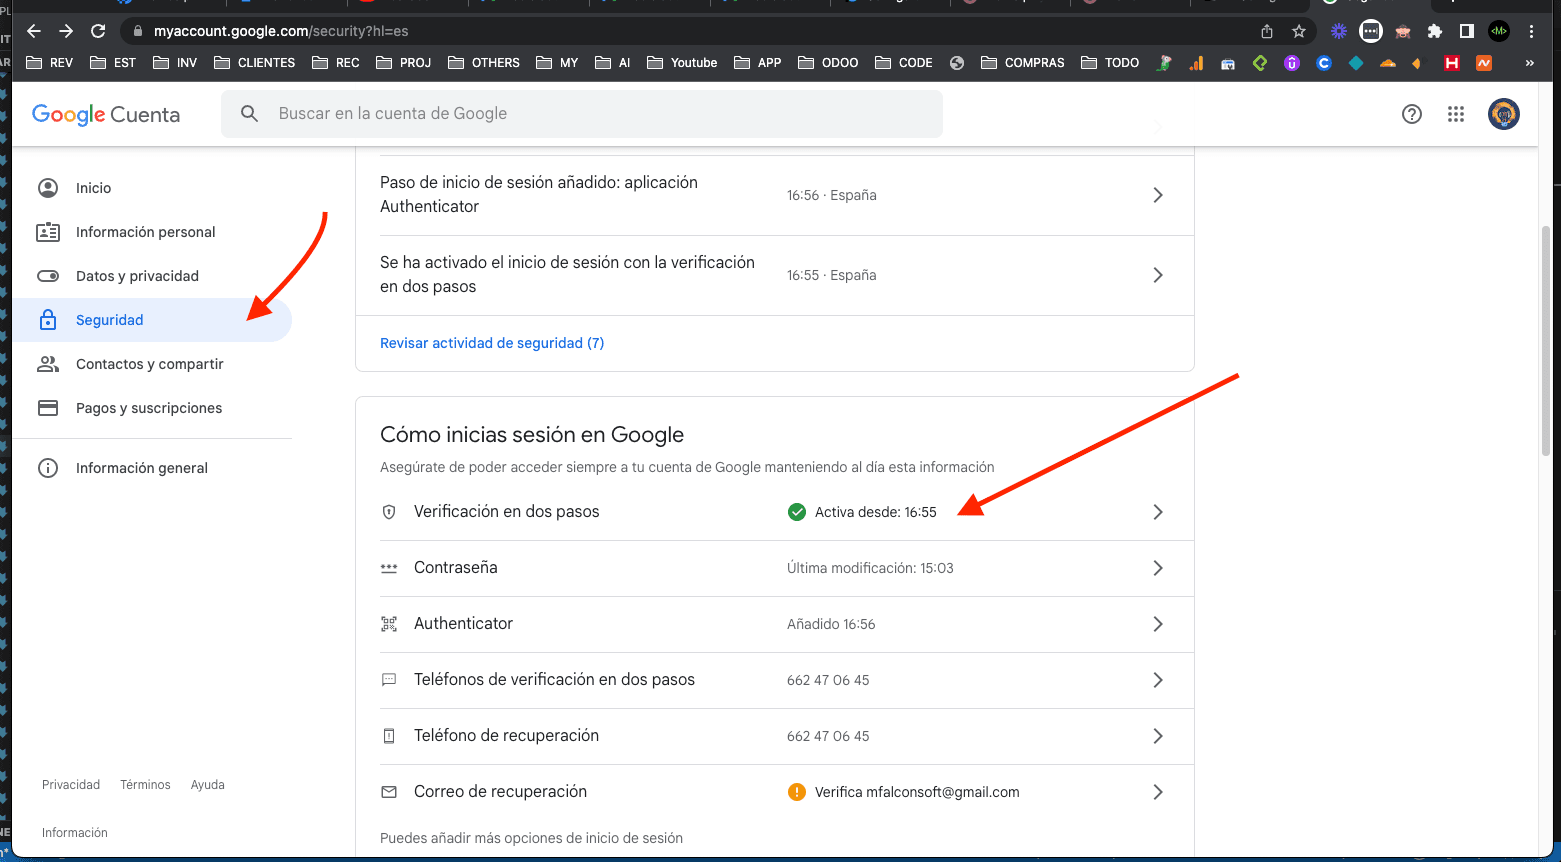Screen dimensions: 1561x862
Task: Click the green check next to Activa desde
Action: [x=797, y=512]
